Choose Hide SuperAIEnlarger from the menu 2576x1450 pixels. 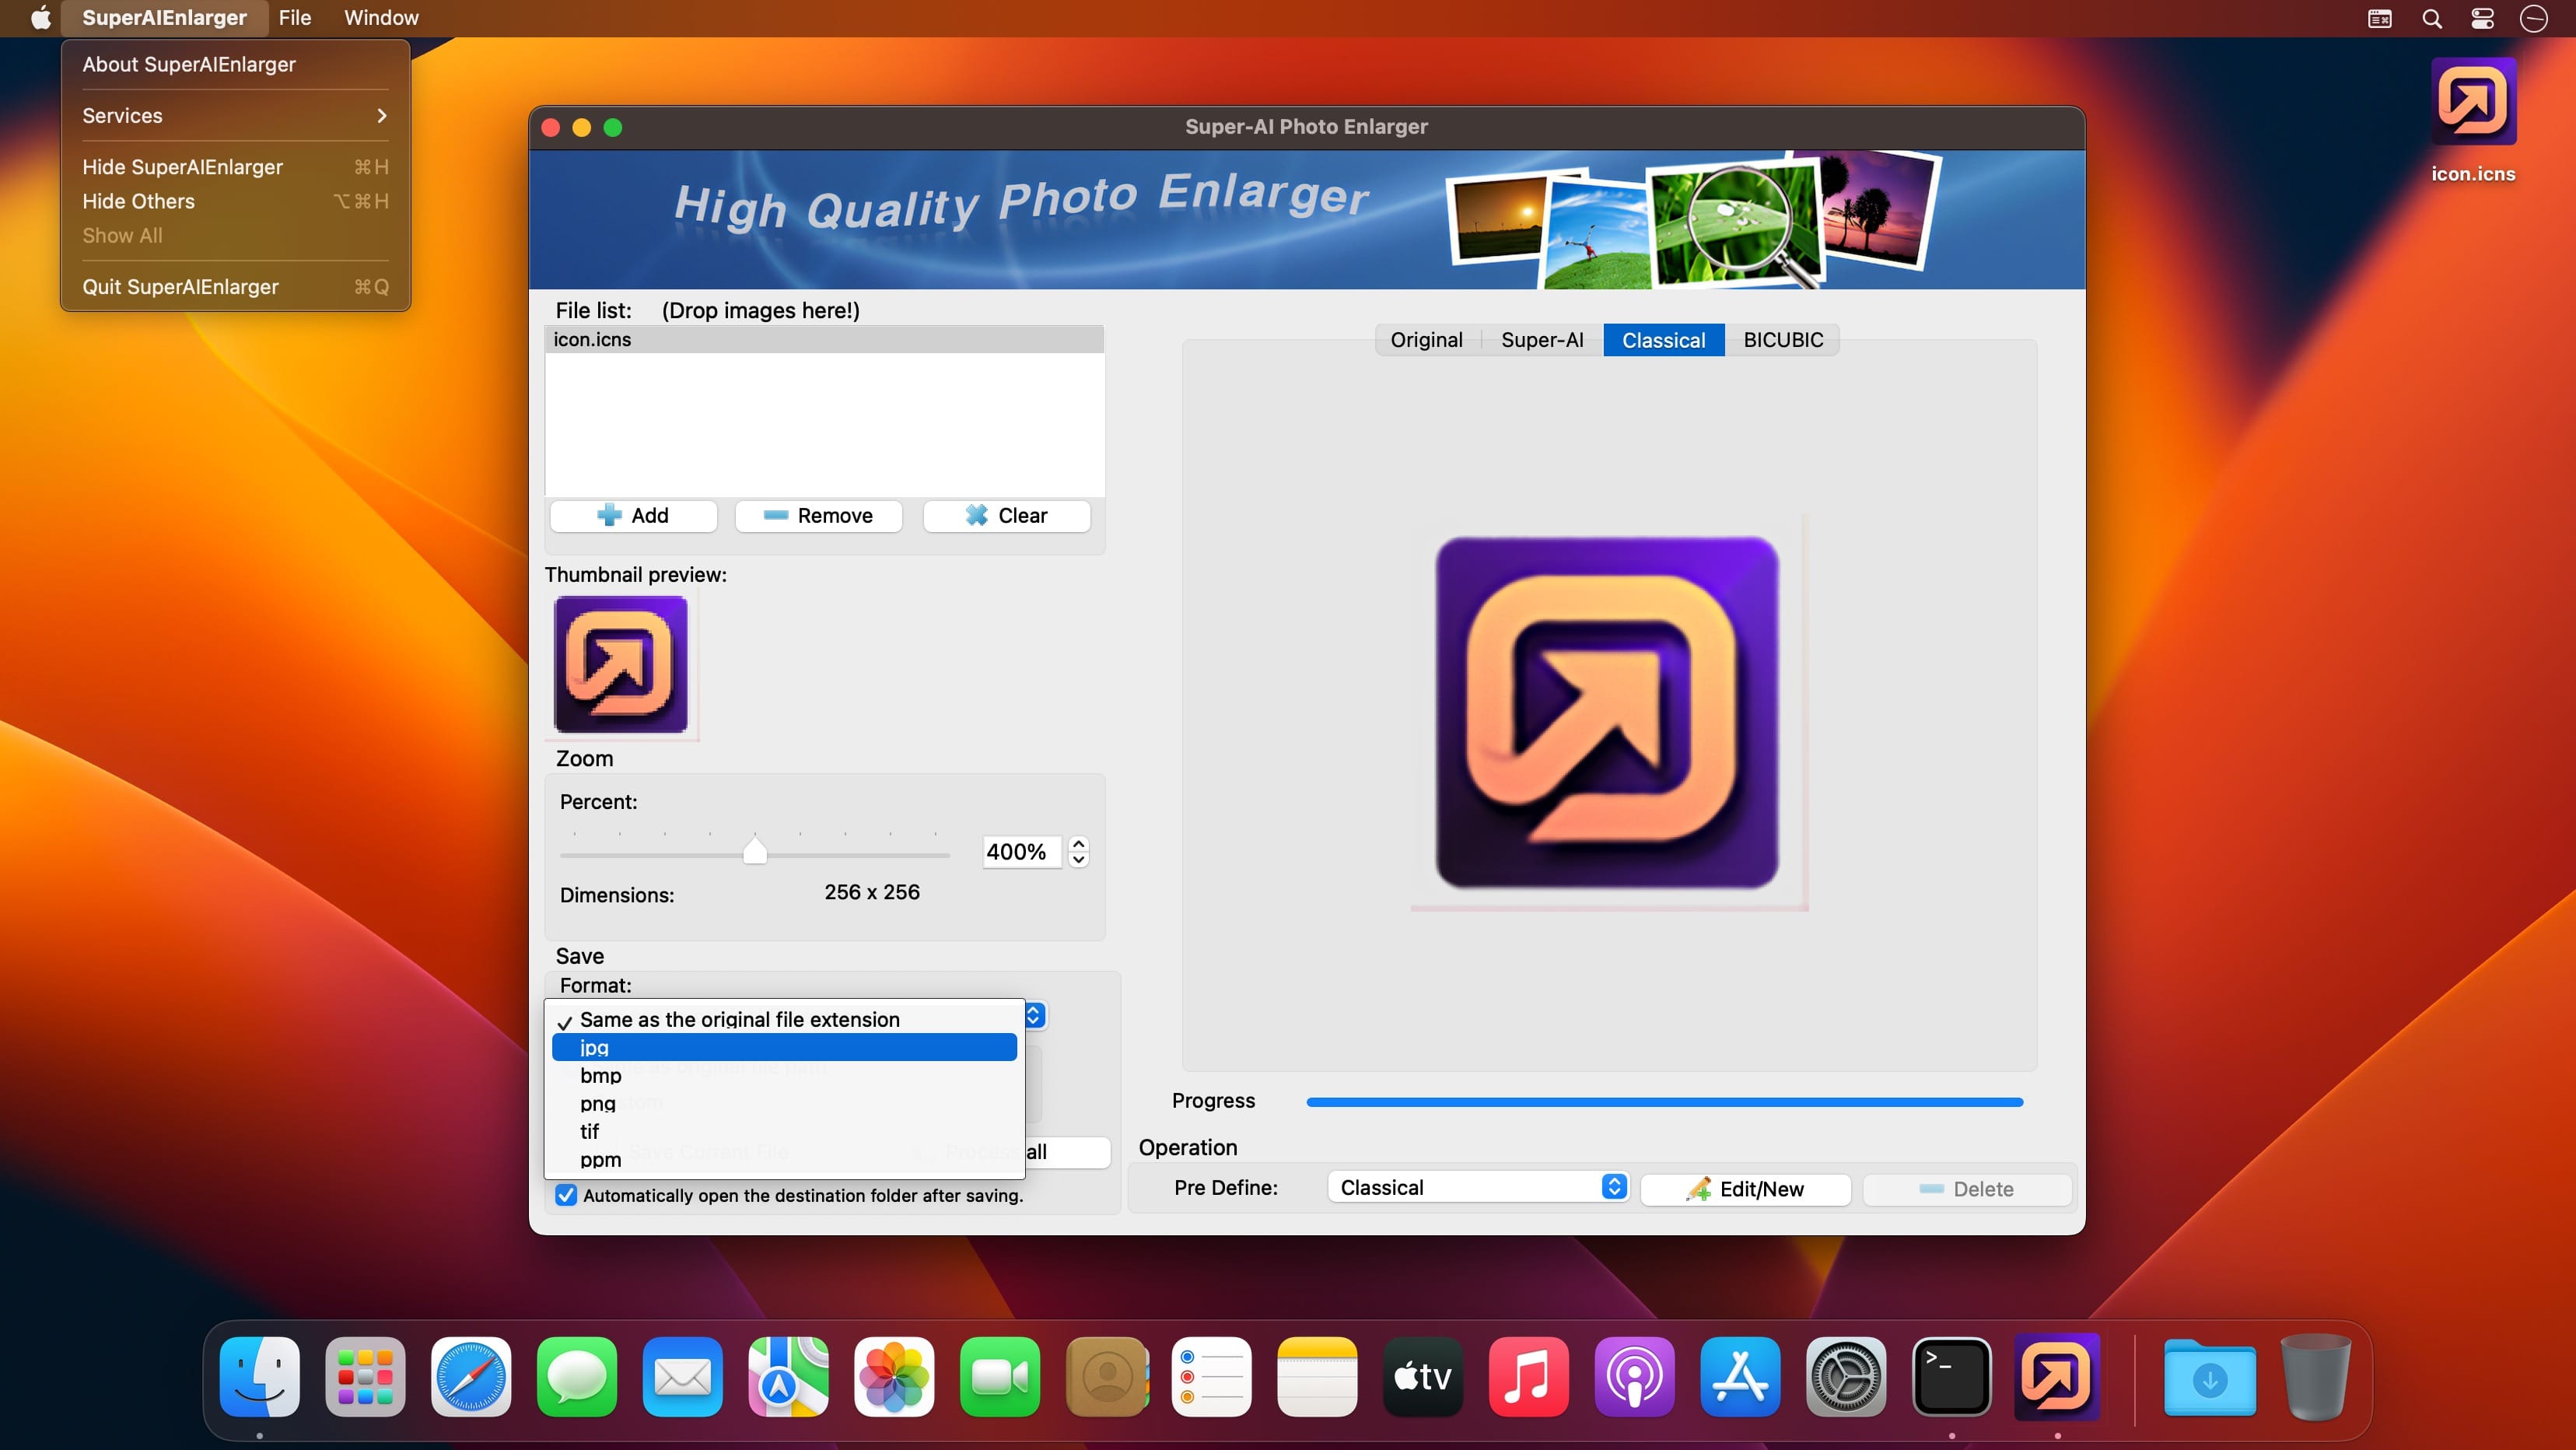[235, 167]
